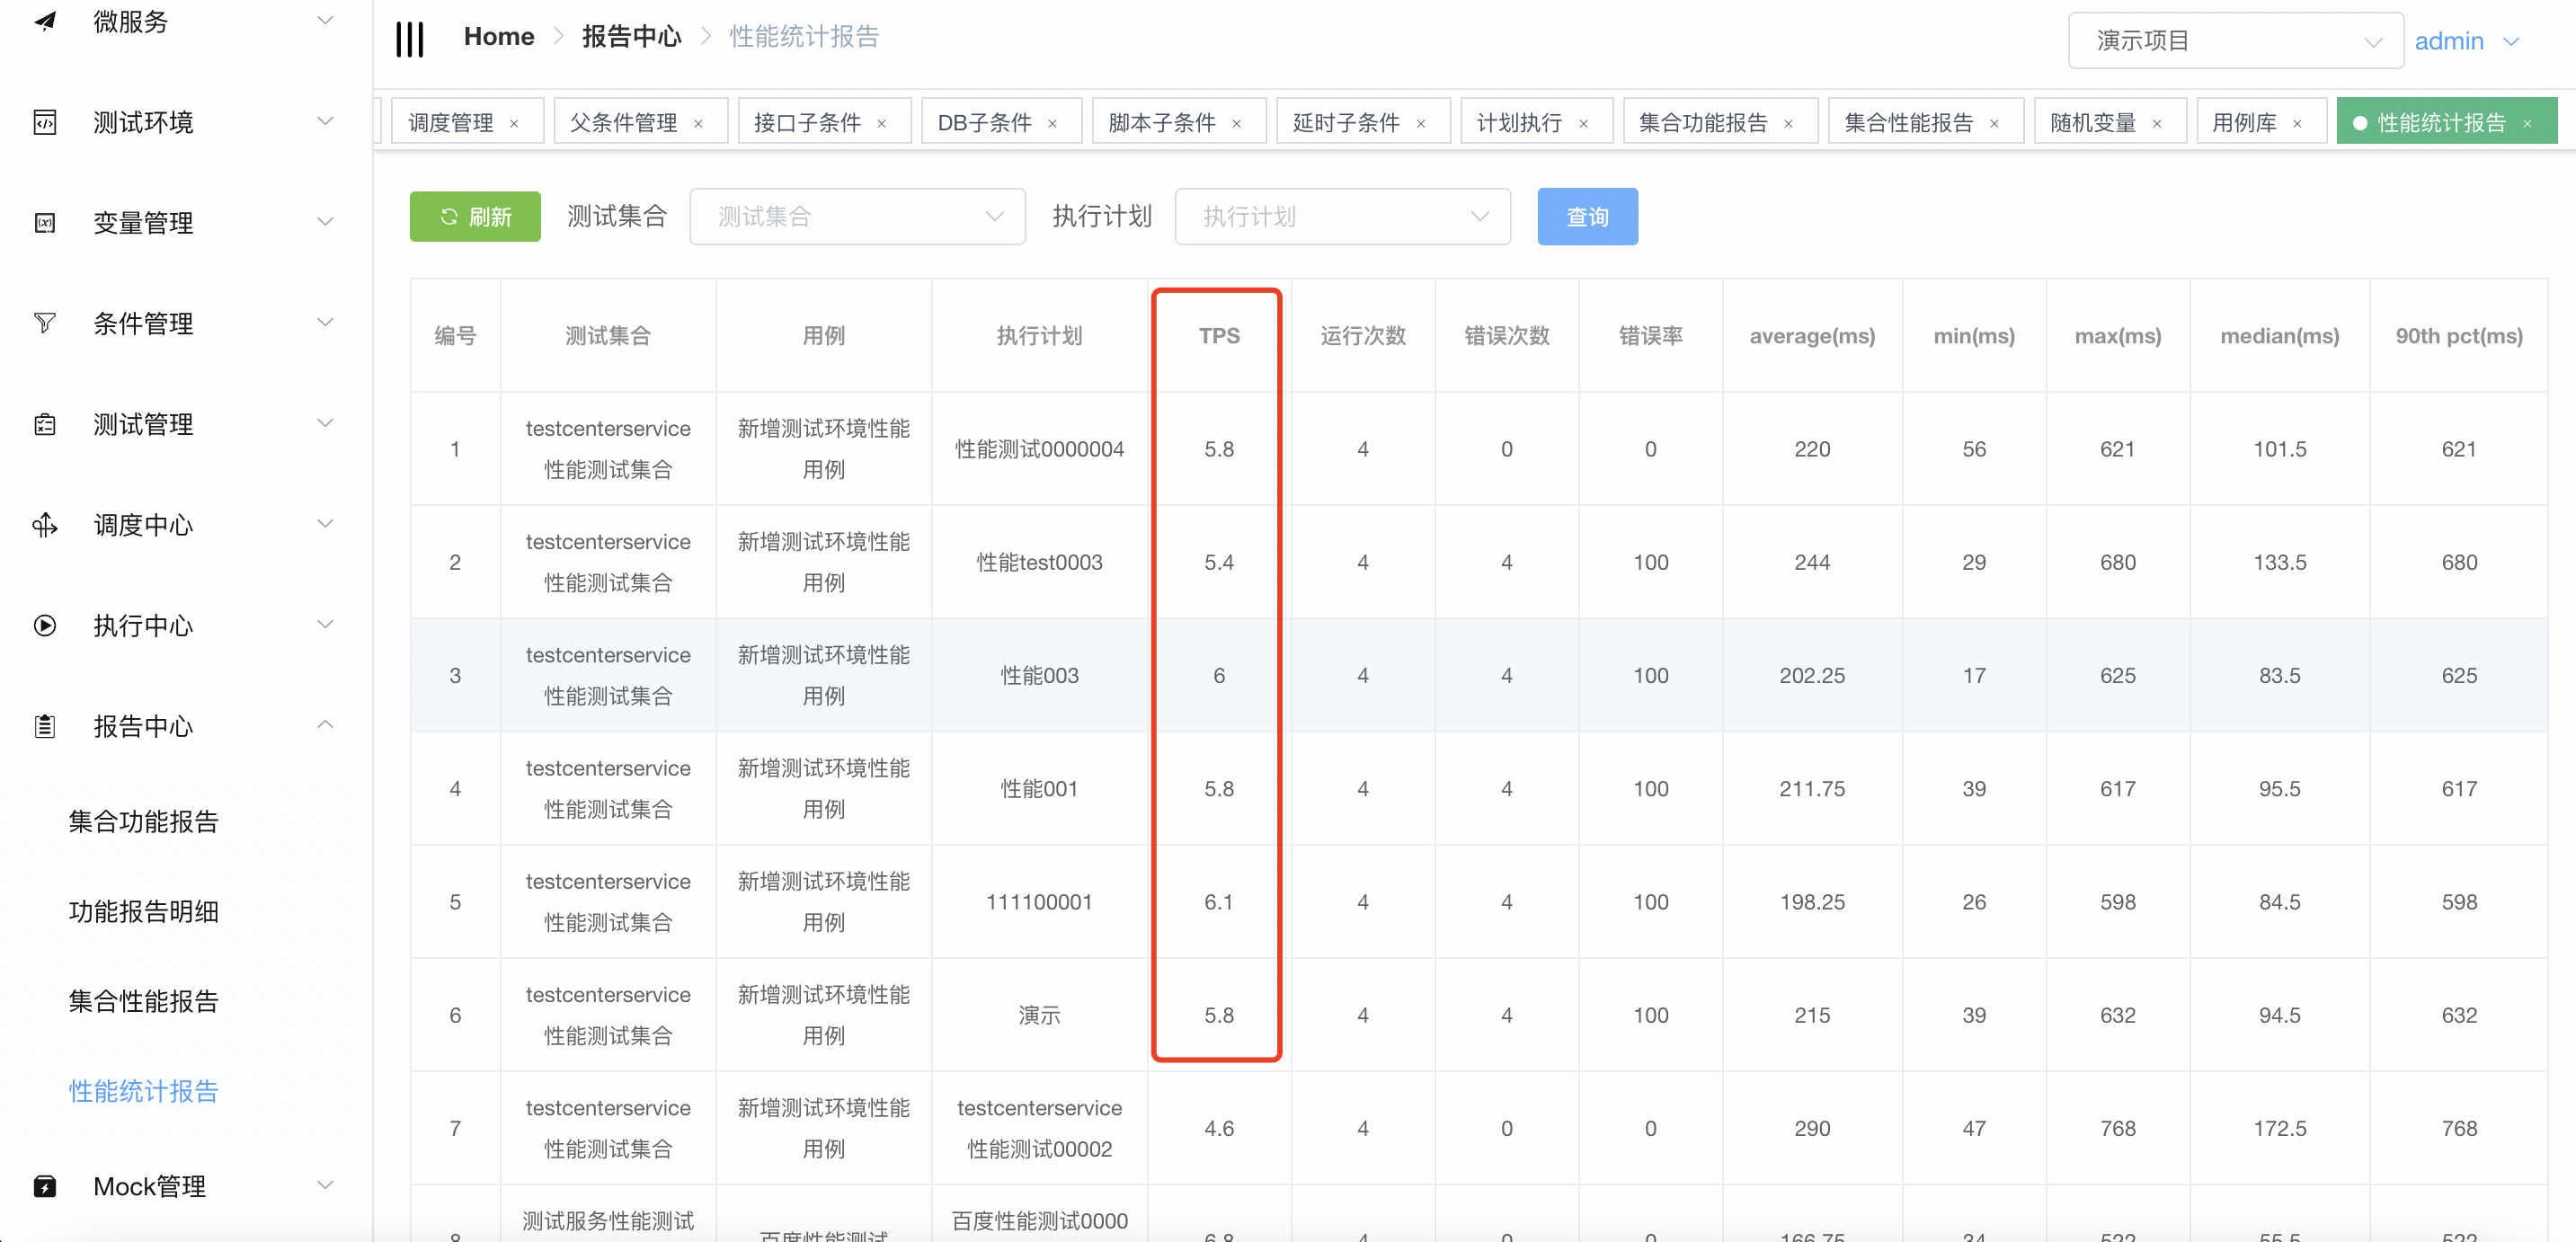Expand the 测试环境 menu
The height and width of the screenshot is (1242, 2576).
(x=325, y=121)
